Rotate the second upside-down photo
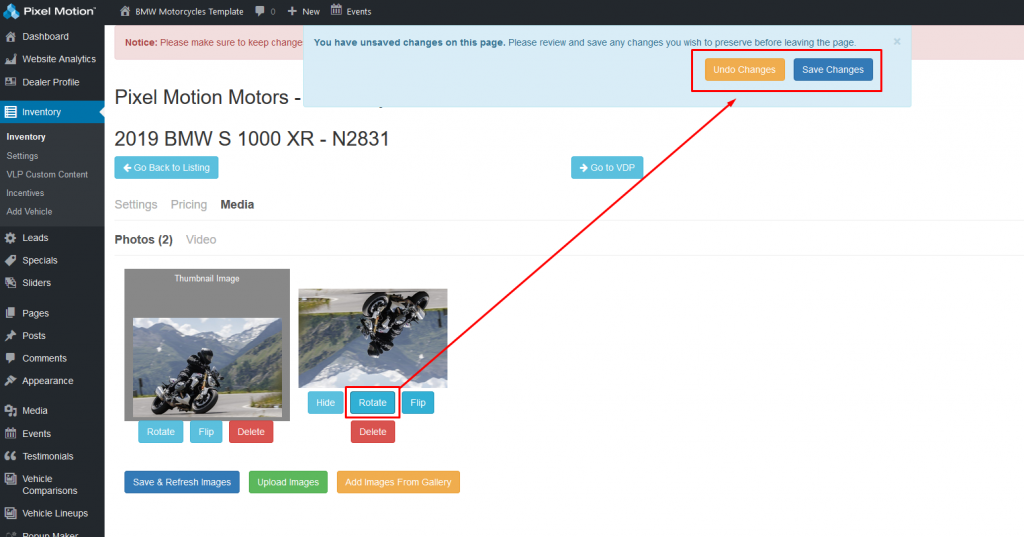Screen dimensions: 1024x537 coord(372,402)
